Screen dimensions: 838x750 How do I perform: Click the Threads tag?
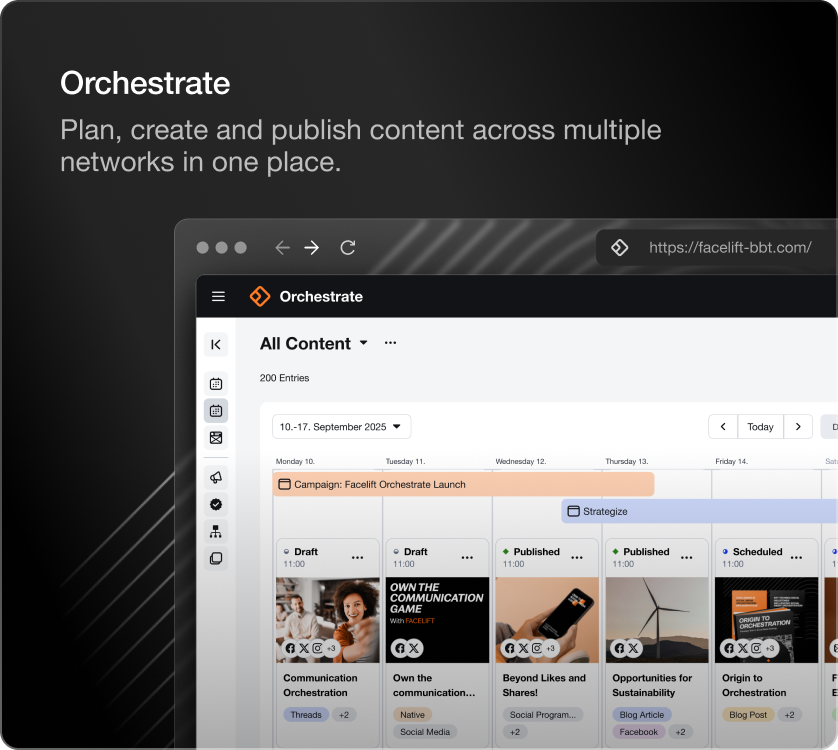point(306,715)
